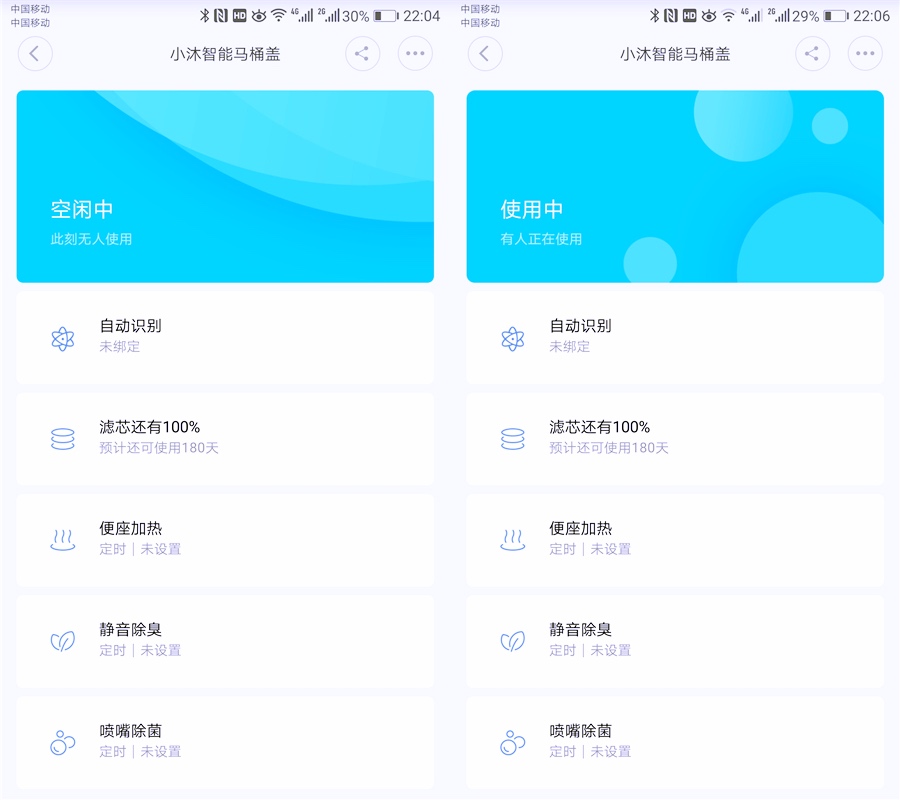Open the share icon in the title bar

pos(362,54)
